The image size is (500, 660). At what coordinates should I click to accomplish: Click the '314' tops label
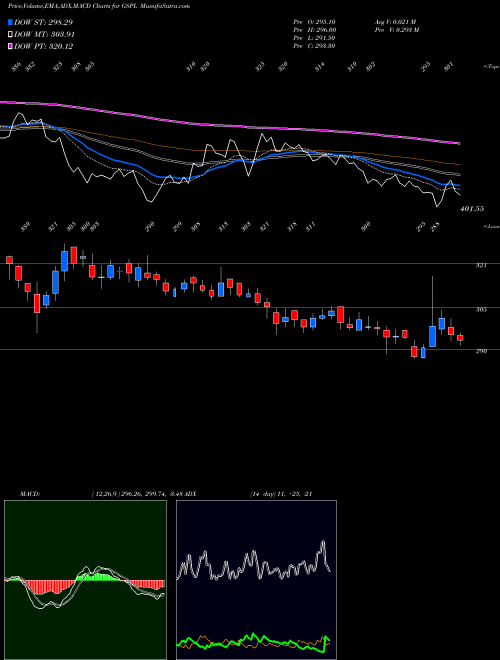point(320,67)
